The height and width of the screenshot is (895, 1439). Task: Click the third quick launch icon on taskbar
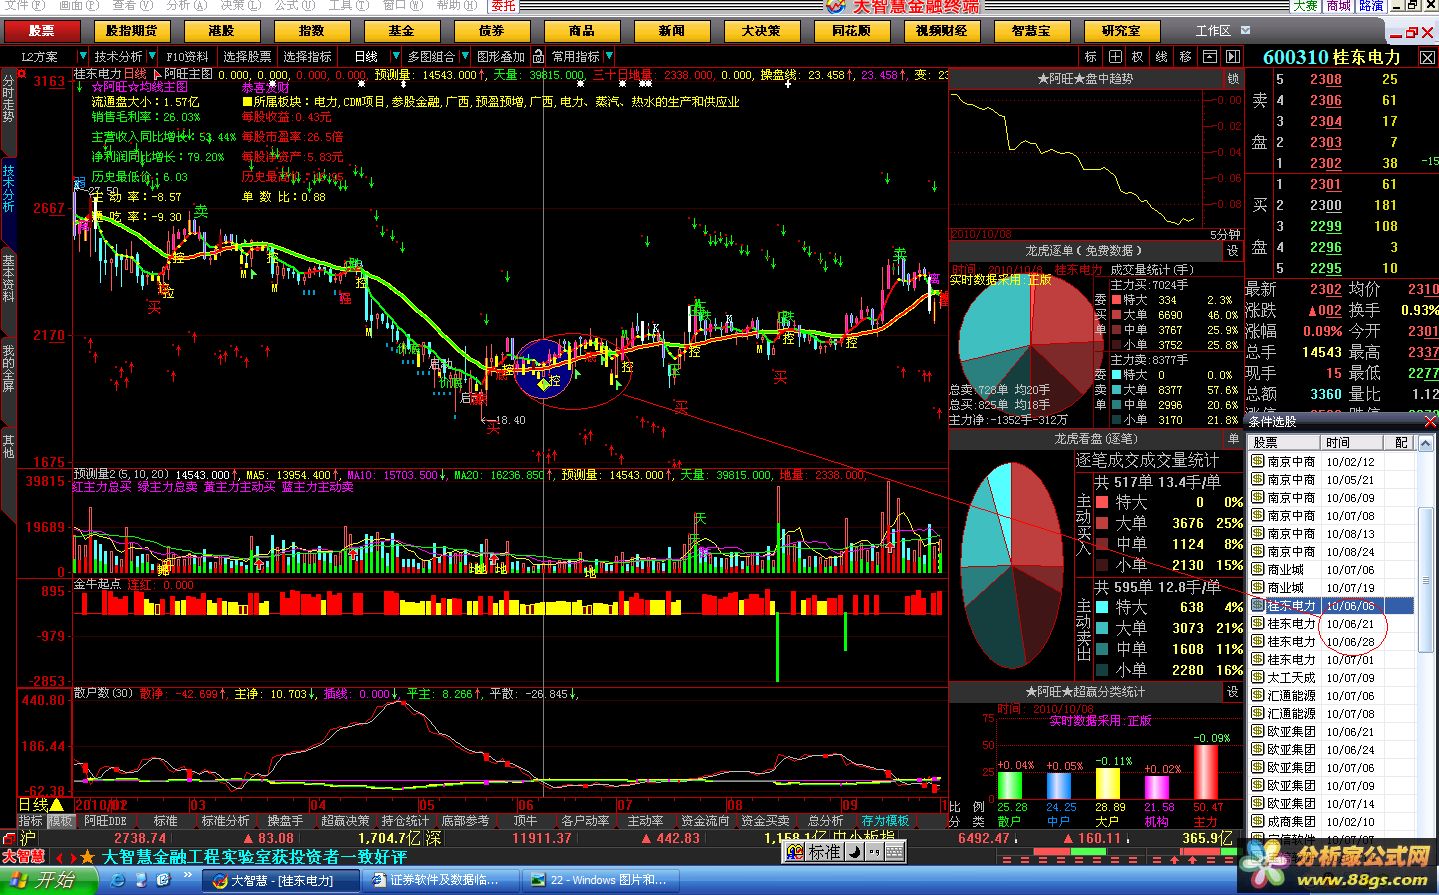coord(163,880)
